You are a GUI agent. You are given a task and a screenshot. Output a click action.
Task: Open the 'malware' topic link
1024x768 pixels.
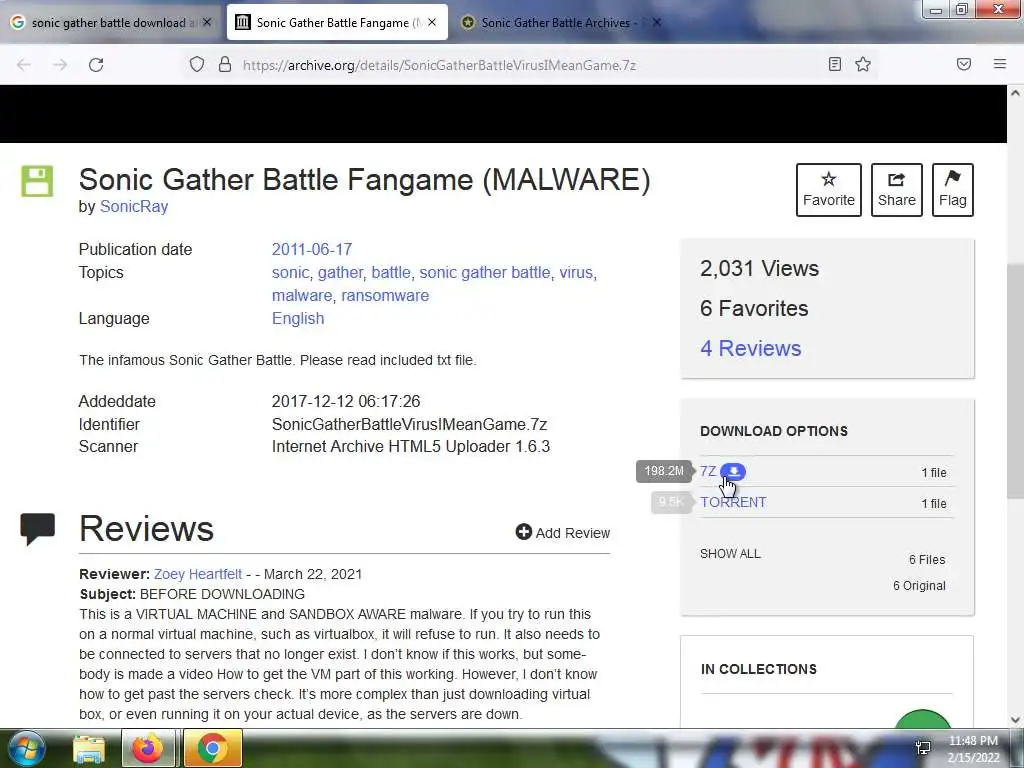[302, 295]
